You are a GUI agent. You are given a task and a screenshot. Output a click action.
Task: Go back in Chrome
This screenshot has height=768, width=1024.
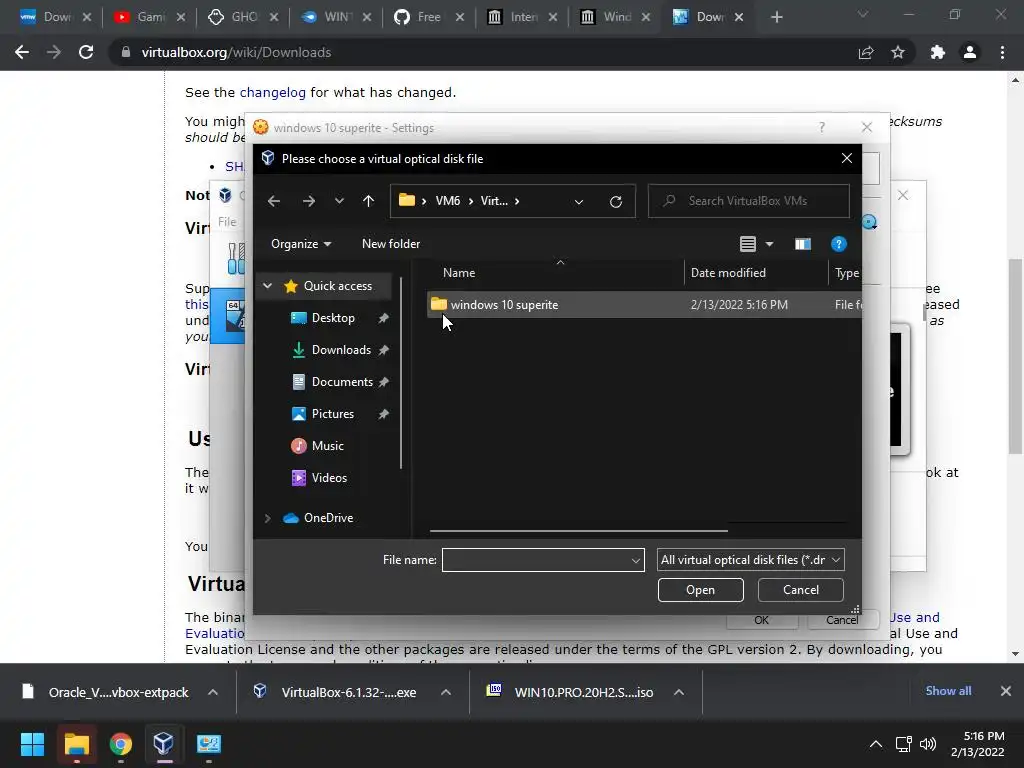[x=22, y=52]
